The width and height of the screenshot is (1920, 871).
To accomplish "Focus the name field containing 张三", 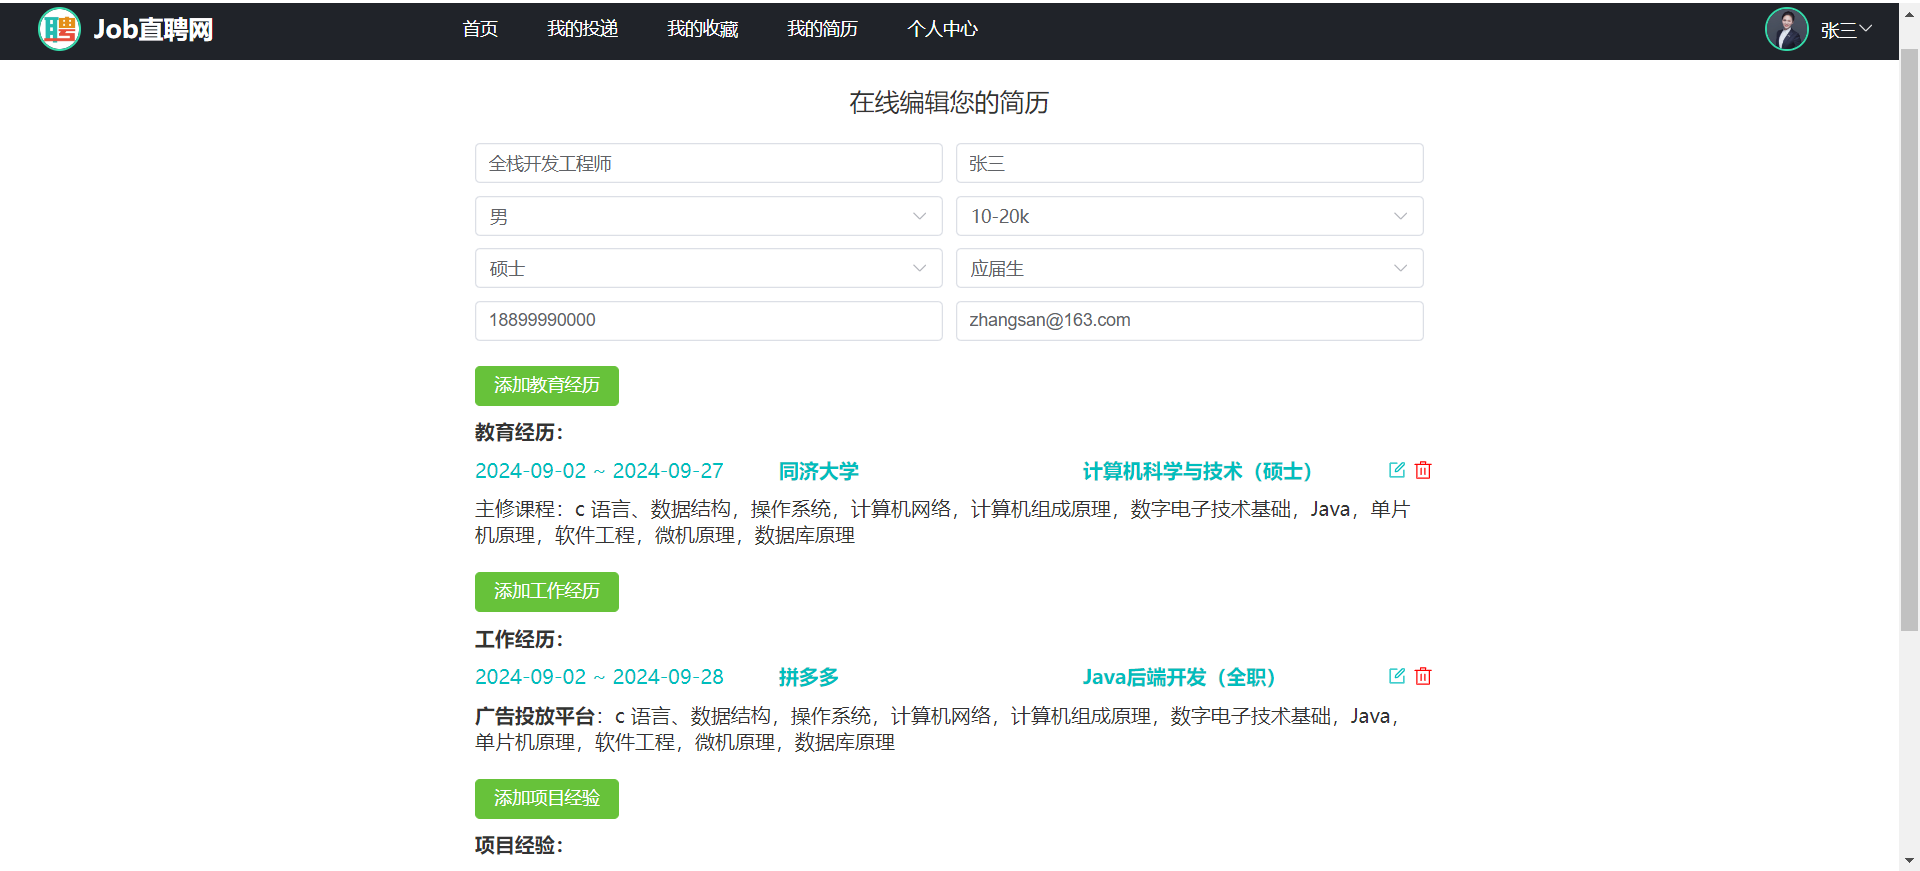I will pos(1189,163).
